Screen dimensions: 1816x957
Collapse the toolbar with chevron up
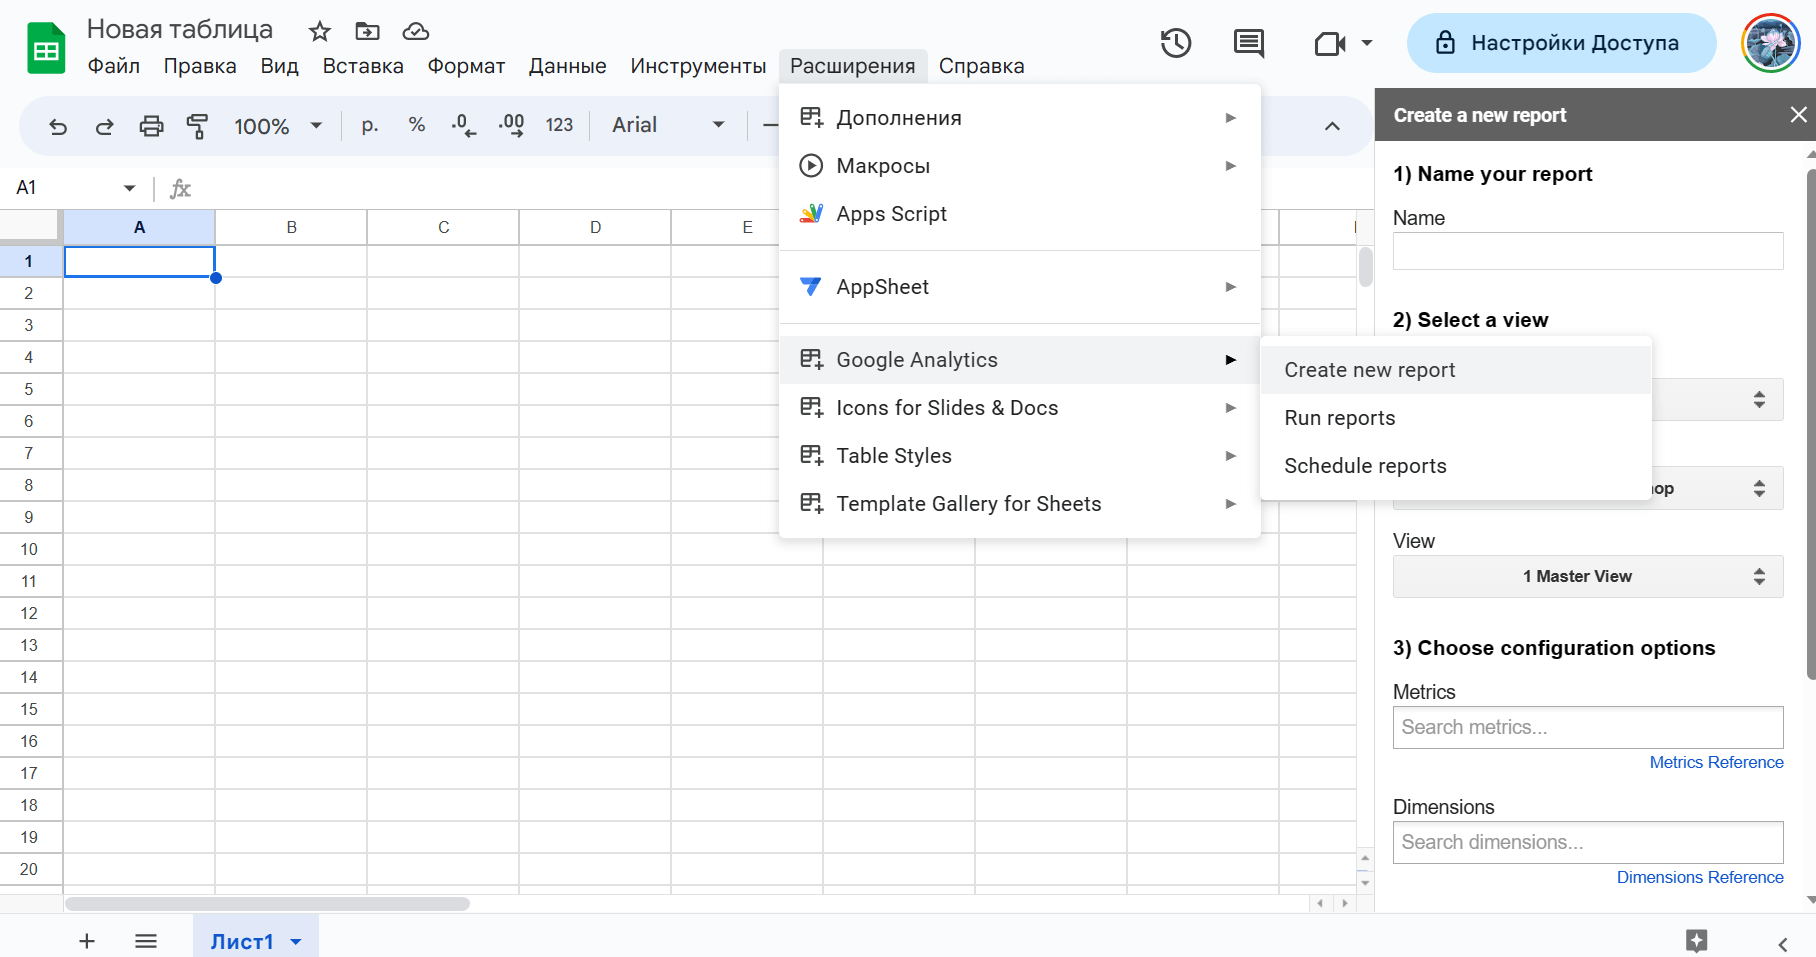(x=1332, y=126)
